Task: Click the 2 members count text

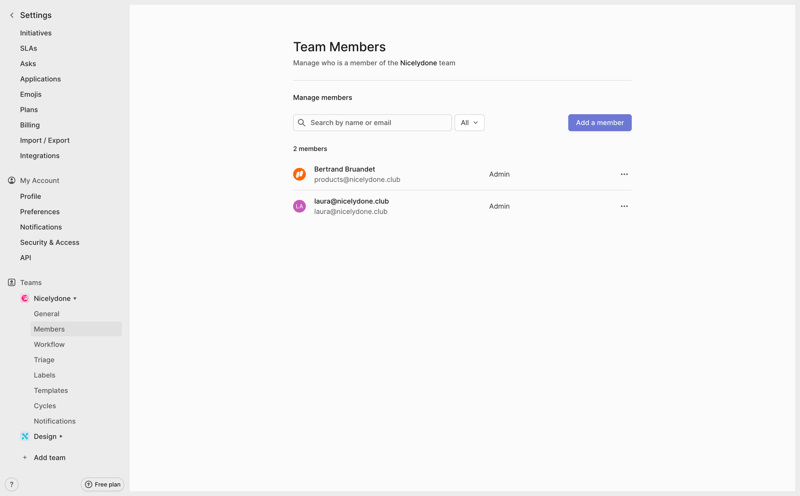Action: (310, 148)
